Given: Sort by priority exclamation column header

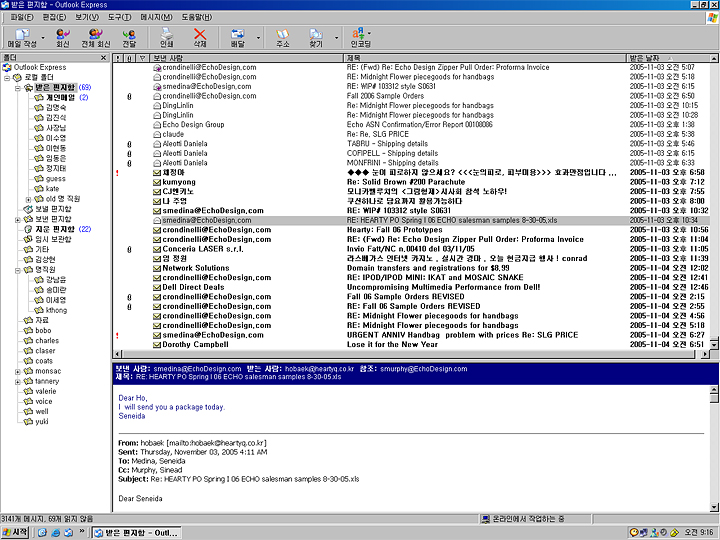Looking at the screenshot, I should tap(118, 58).
